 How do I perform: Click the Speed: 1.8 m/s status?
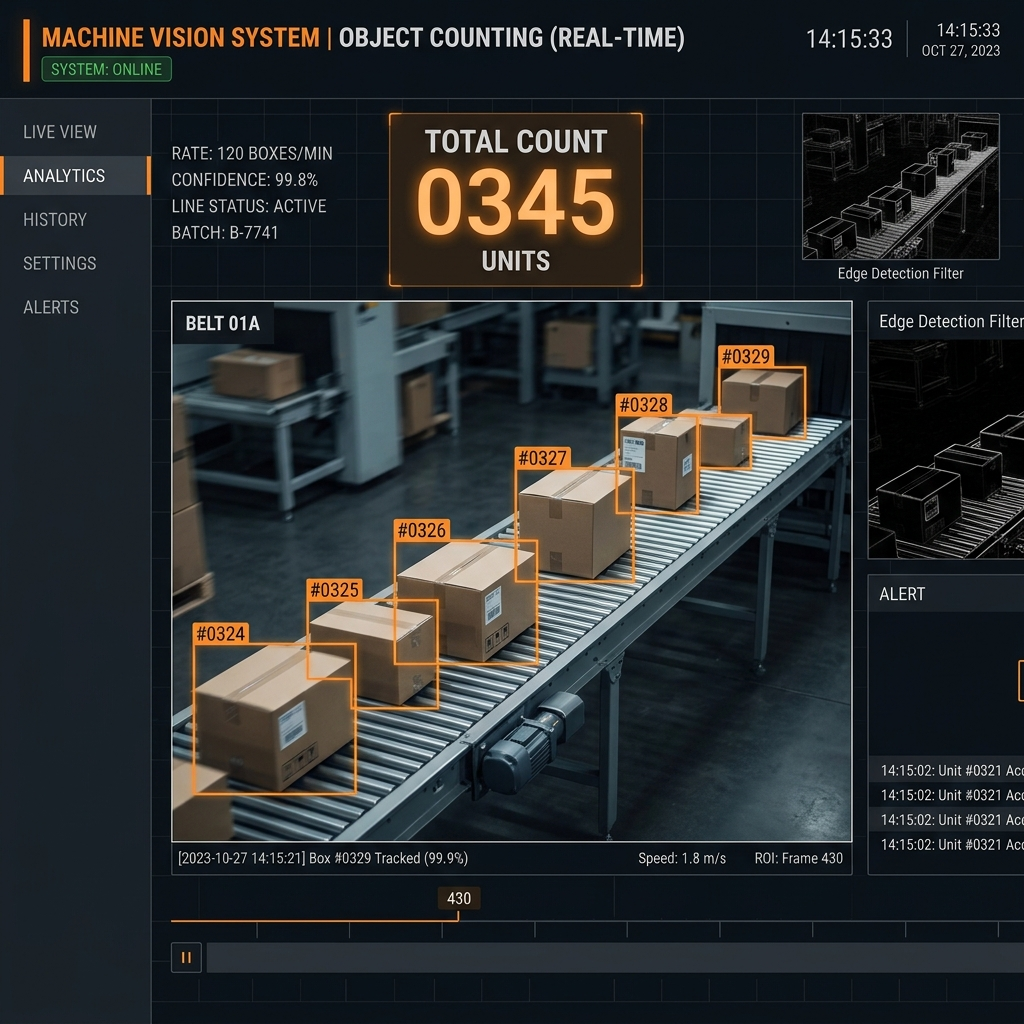pyautogui.click(x=682, y=858)
